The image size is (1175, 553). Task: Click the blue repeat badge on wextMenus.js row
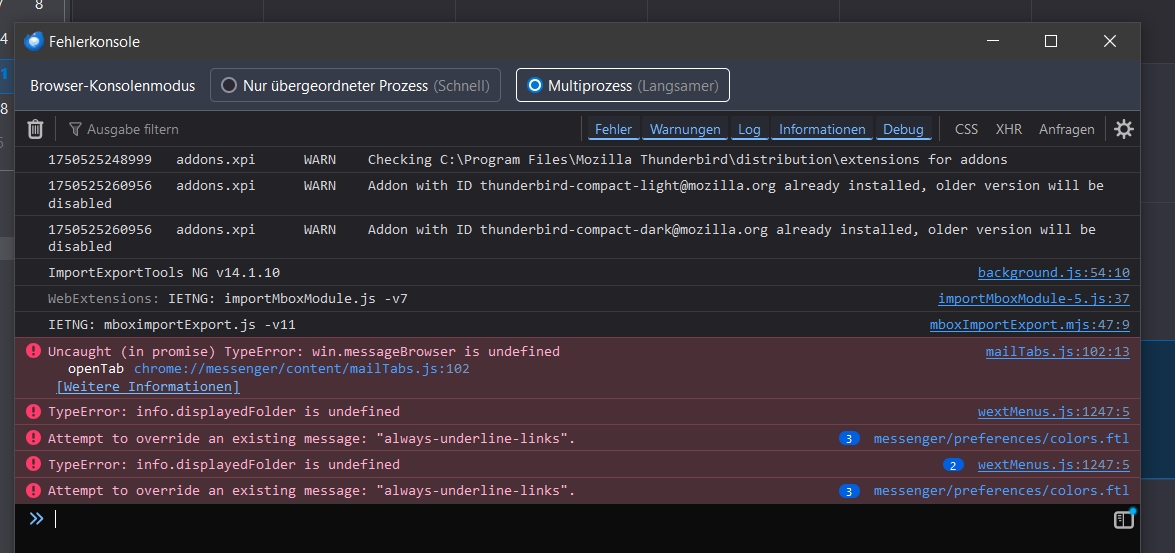coord(954,465)
